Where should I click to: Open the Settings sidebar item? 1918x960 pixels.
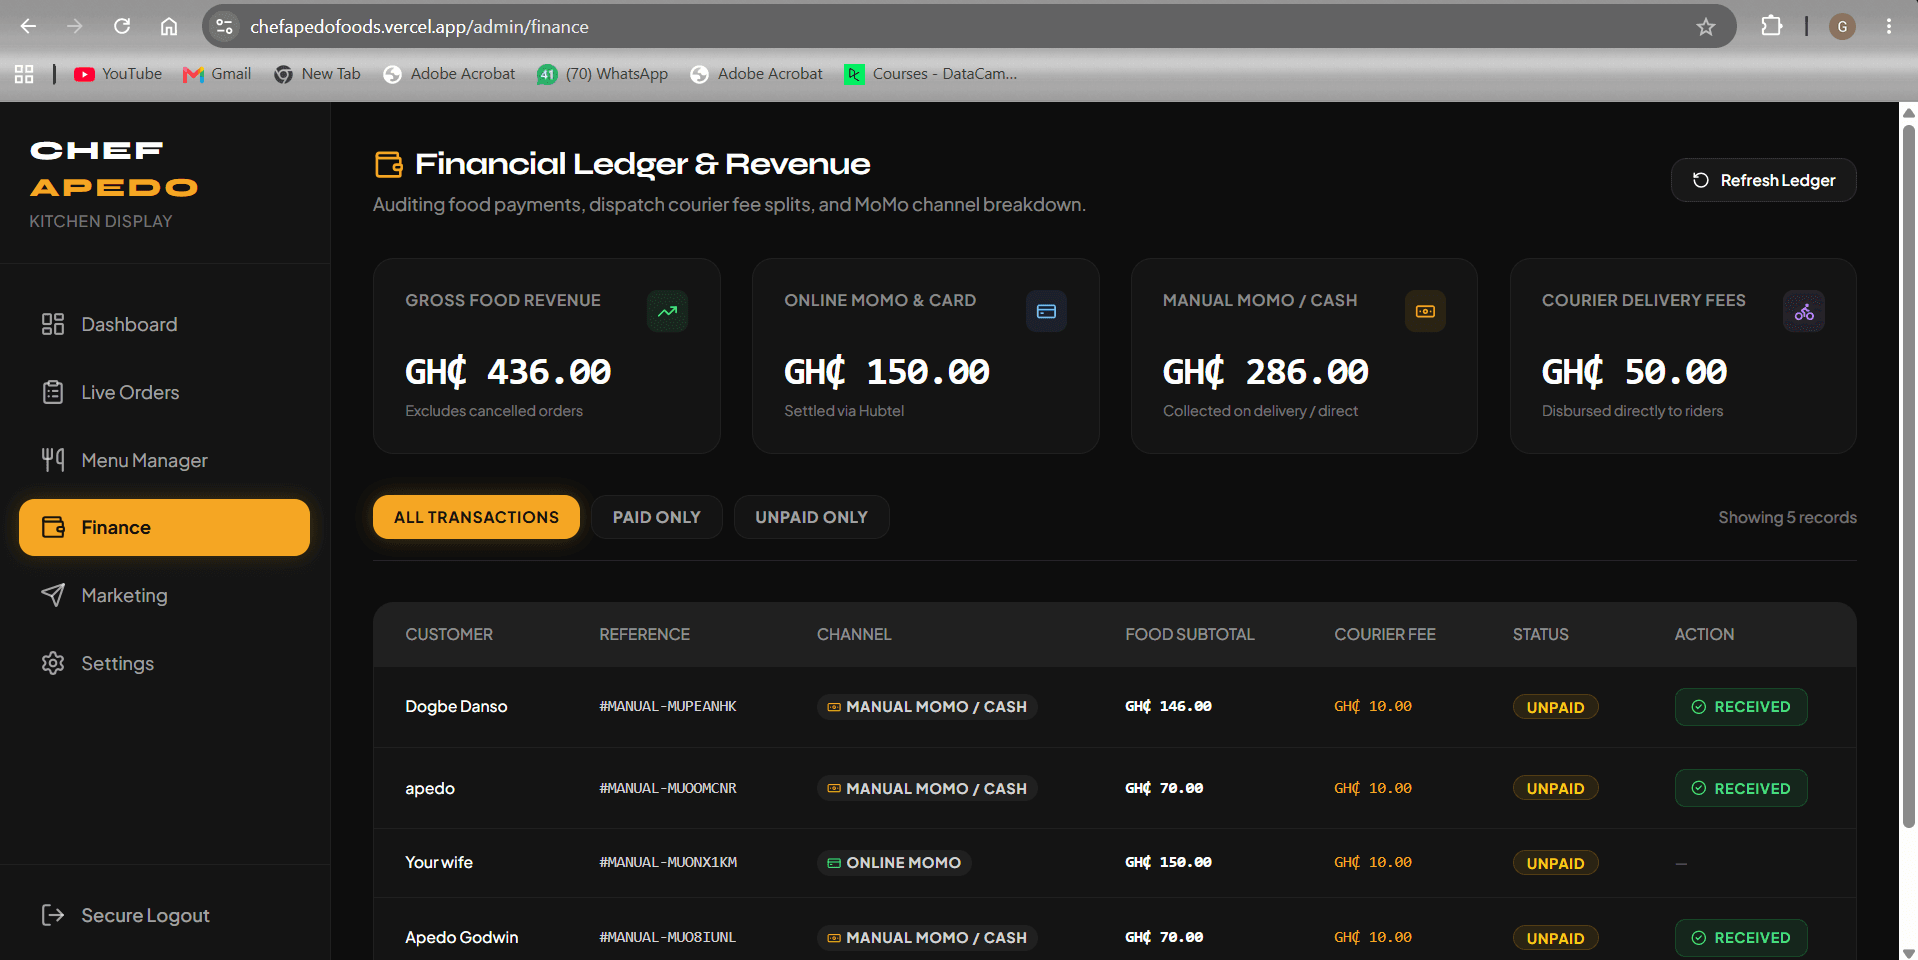[164, 663]
